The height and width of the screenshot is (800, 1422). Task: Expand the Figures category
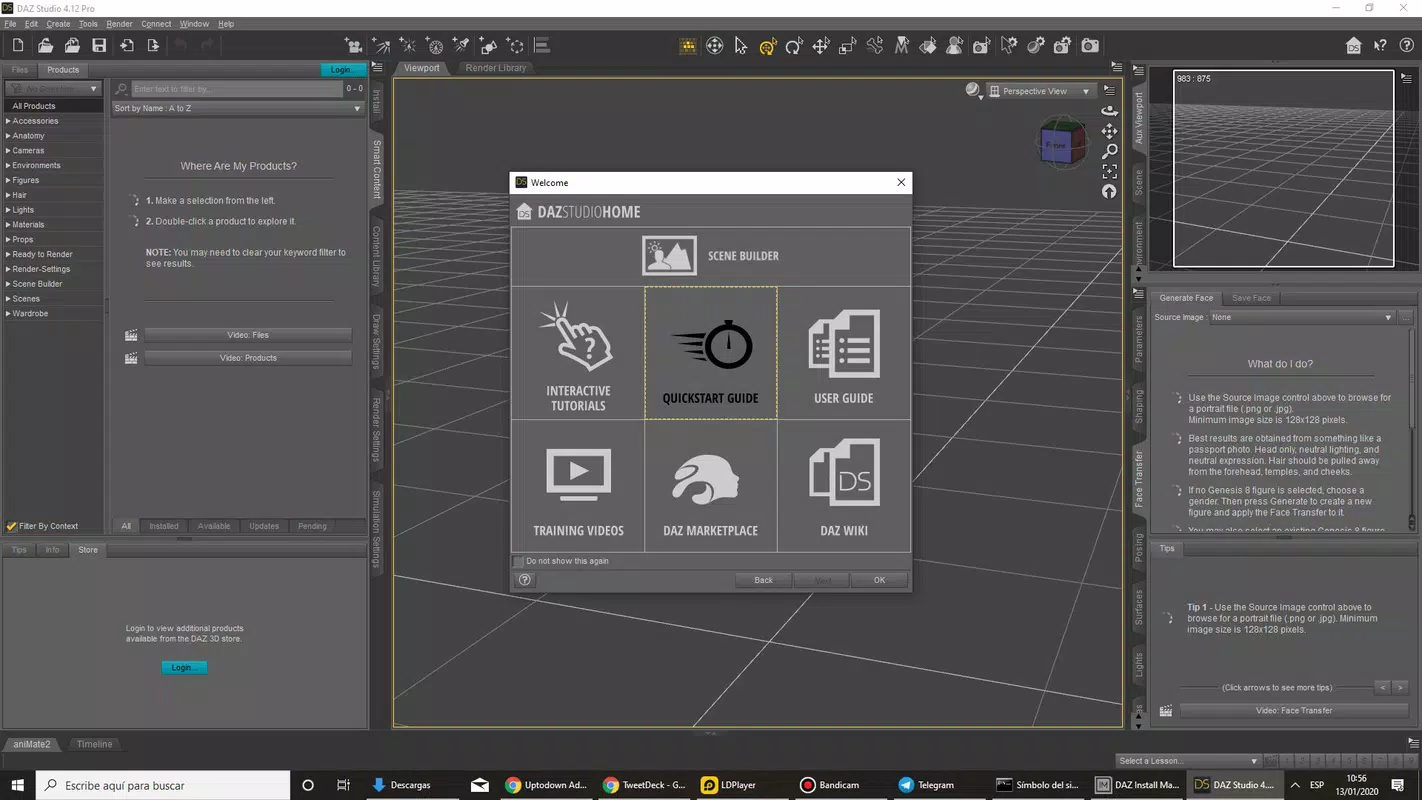9,180
